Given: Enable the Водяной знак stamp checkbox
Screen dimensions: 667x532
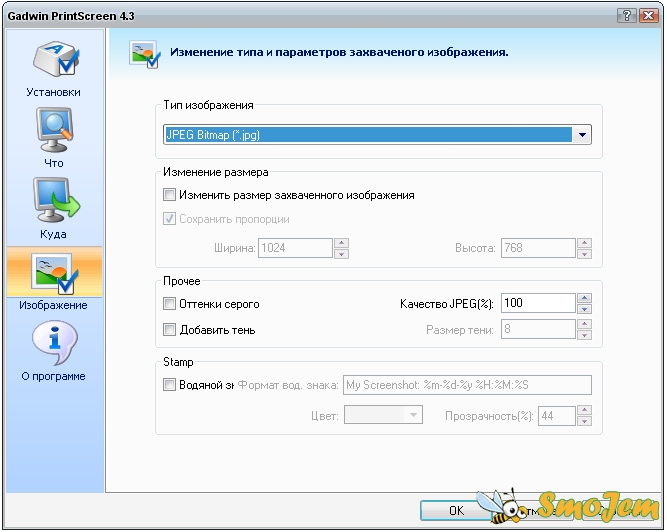Looking at the screenshot, I should pos(169,385).
